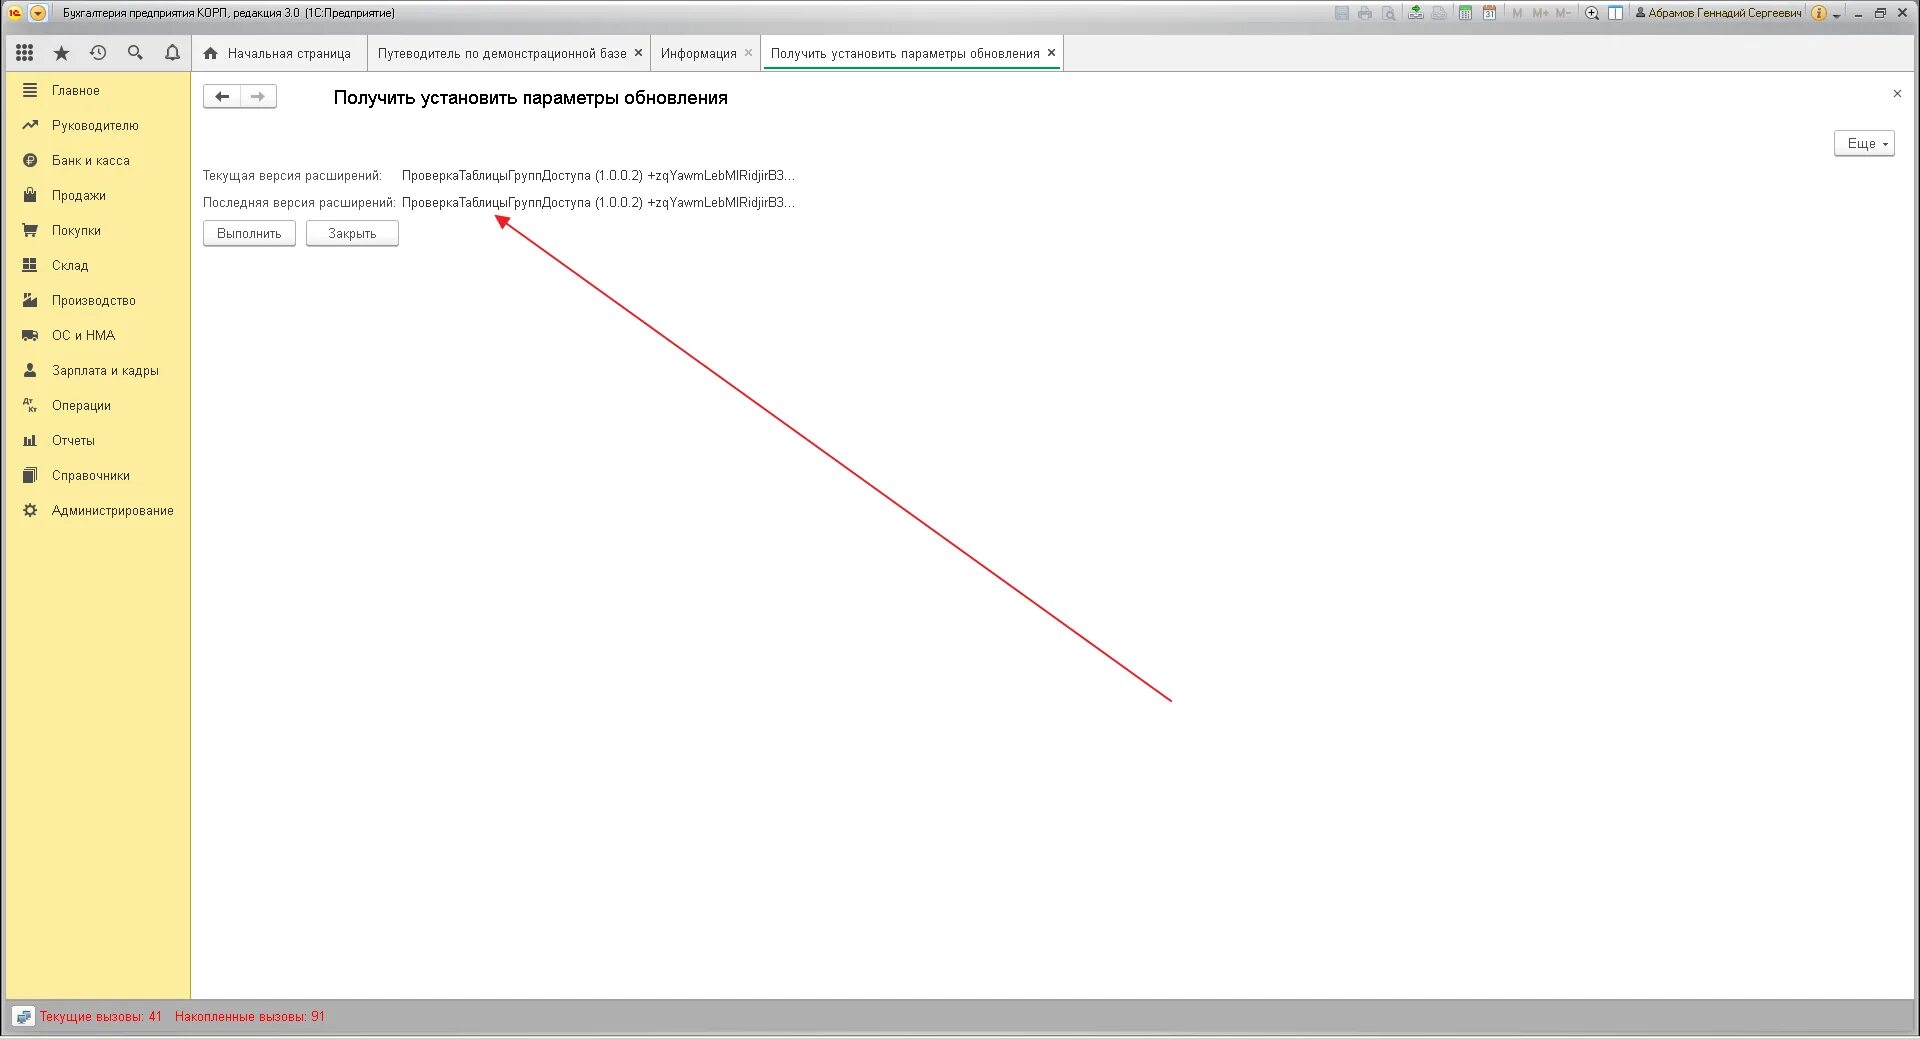
Task: Click the 1C main menu dropdown button
Action: [38, 13]
